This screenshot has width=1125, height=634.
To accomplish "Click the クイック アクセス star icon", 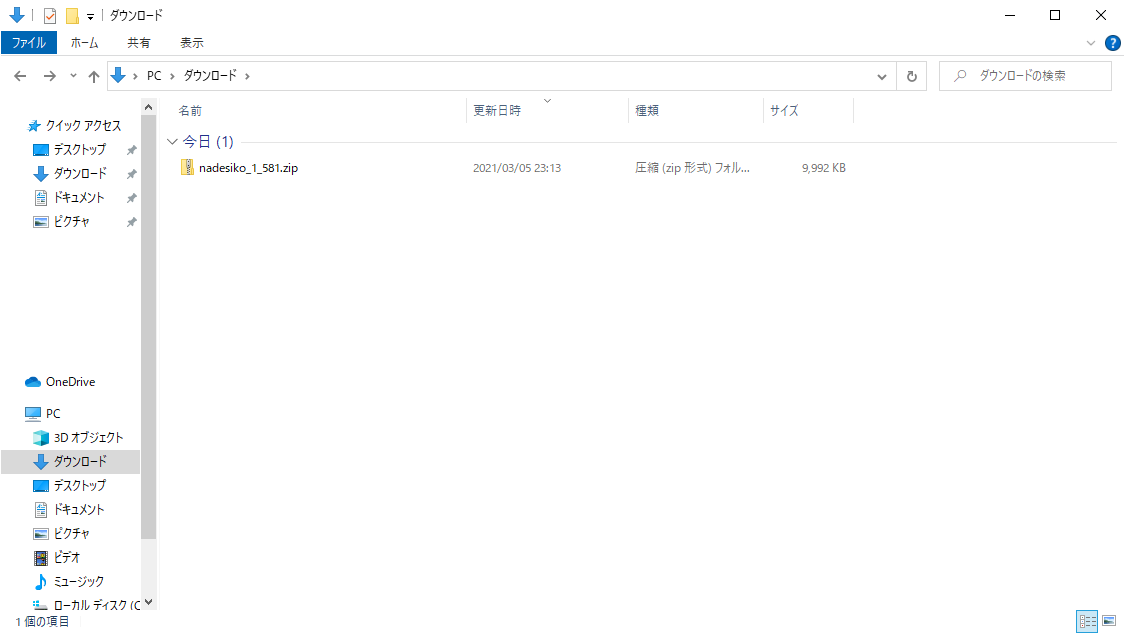I will click(x=33, y=126).
